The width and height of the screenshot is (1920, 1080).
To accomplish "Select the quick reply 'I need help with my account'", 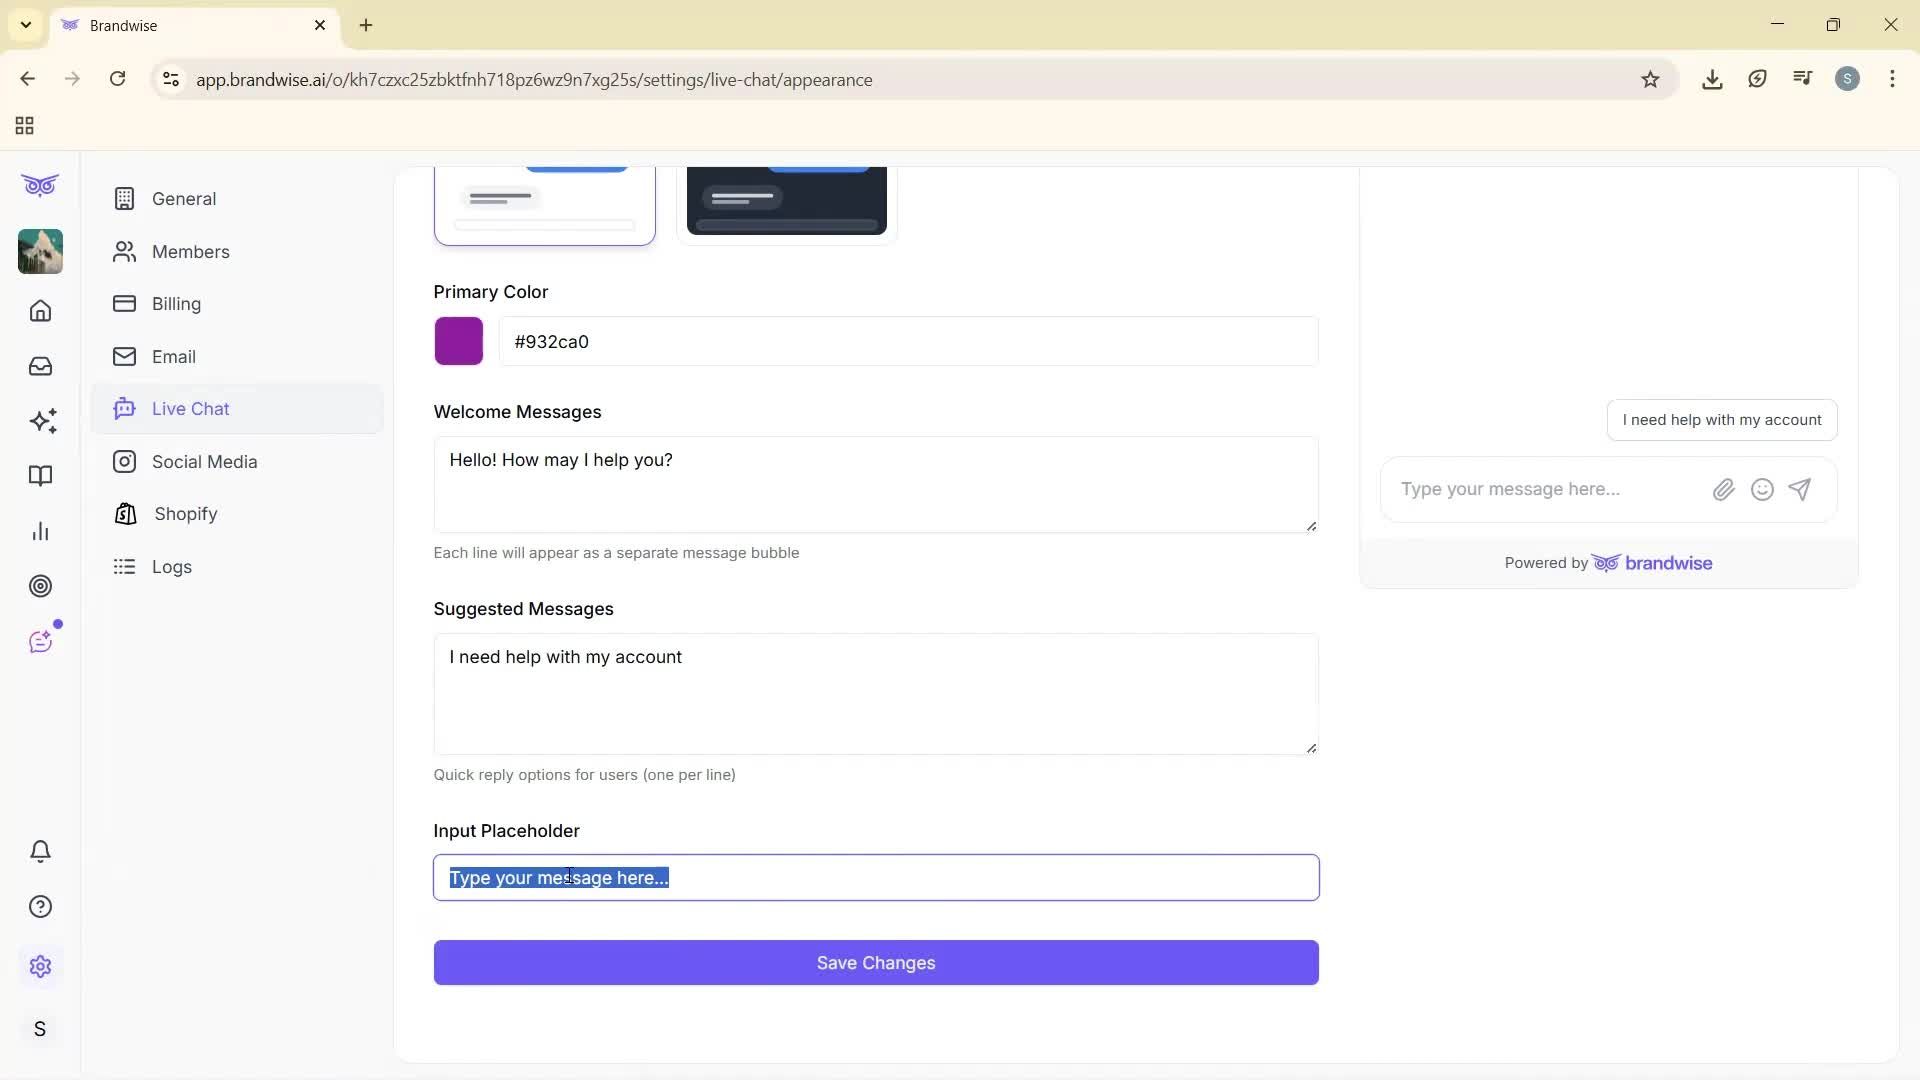I will tap(1722, 420).
